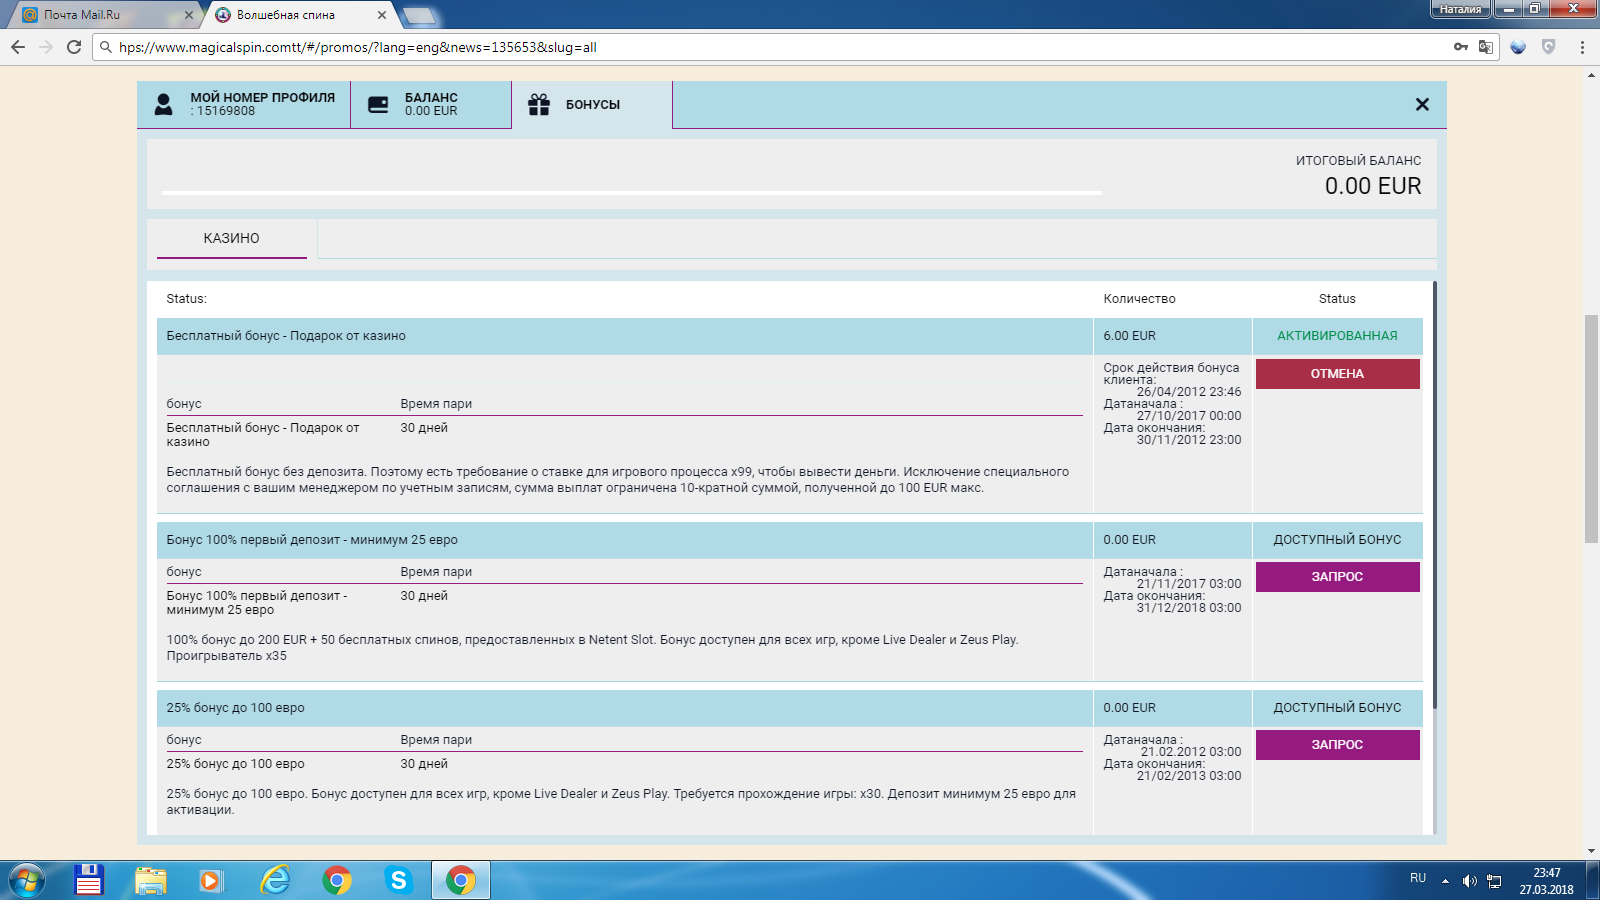The width and height of the screenshot is (1600, 900).
Task: Click the bonus list inner scrollbar
Action: [x=1434, y=500]
